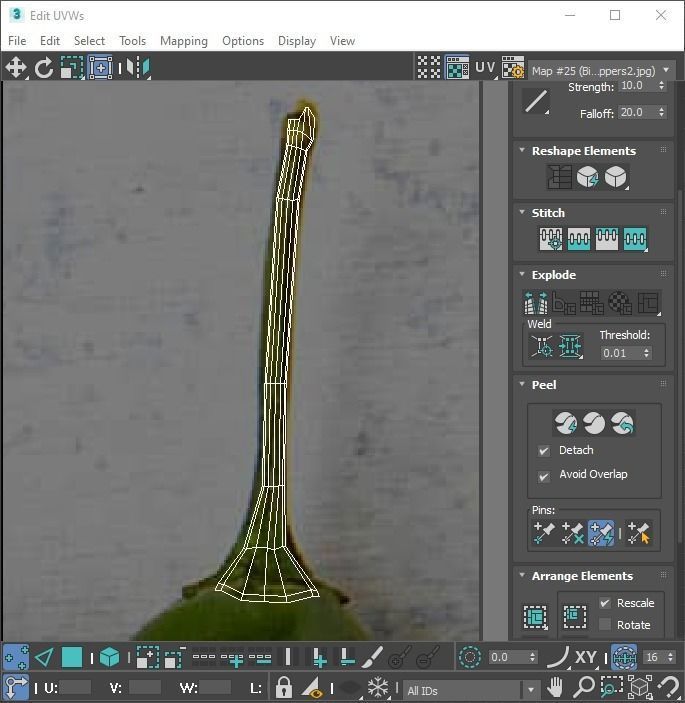Collapse the Explode rollout

[x=522, y=274]
